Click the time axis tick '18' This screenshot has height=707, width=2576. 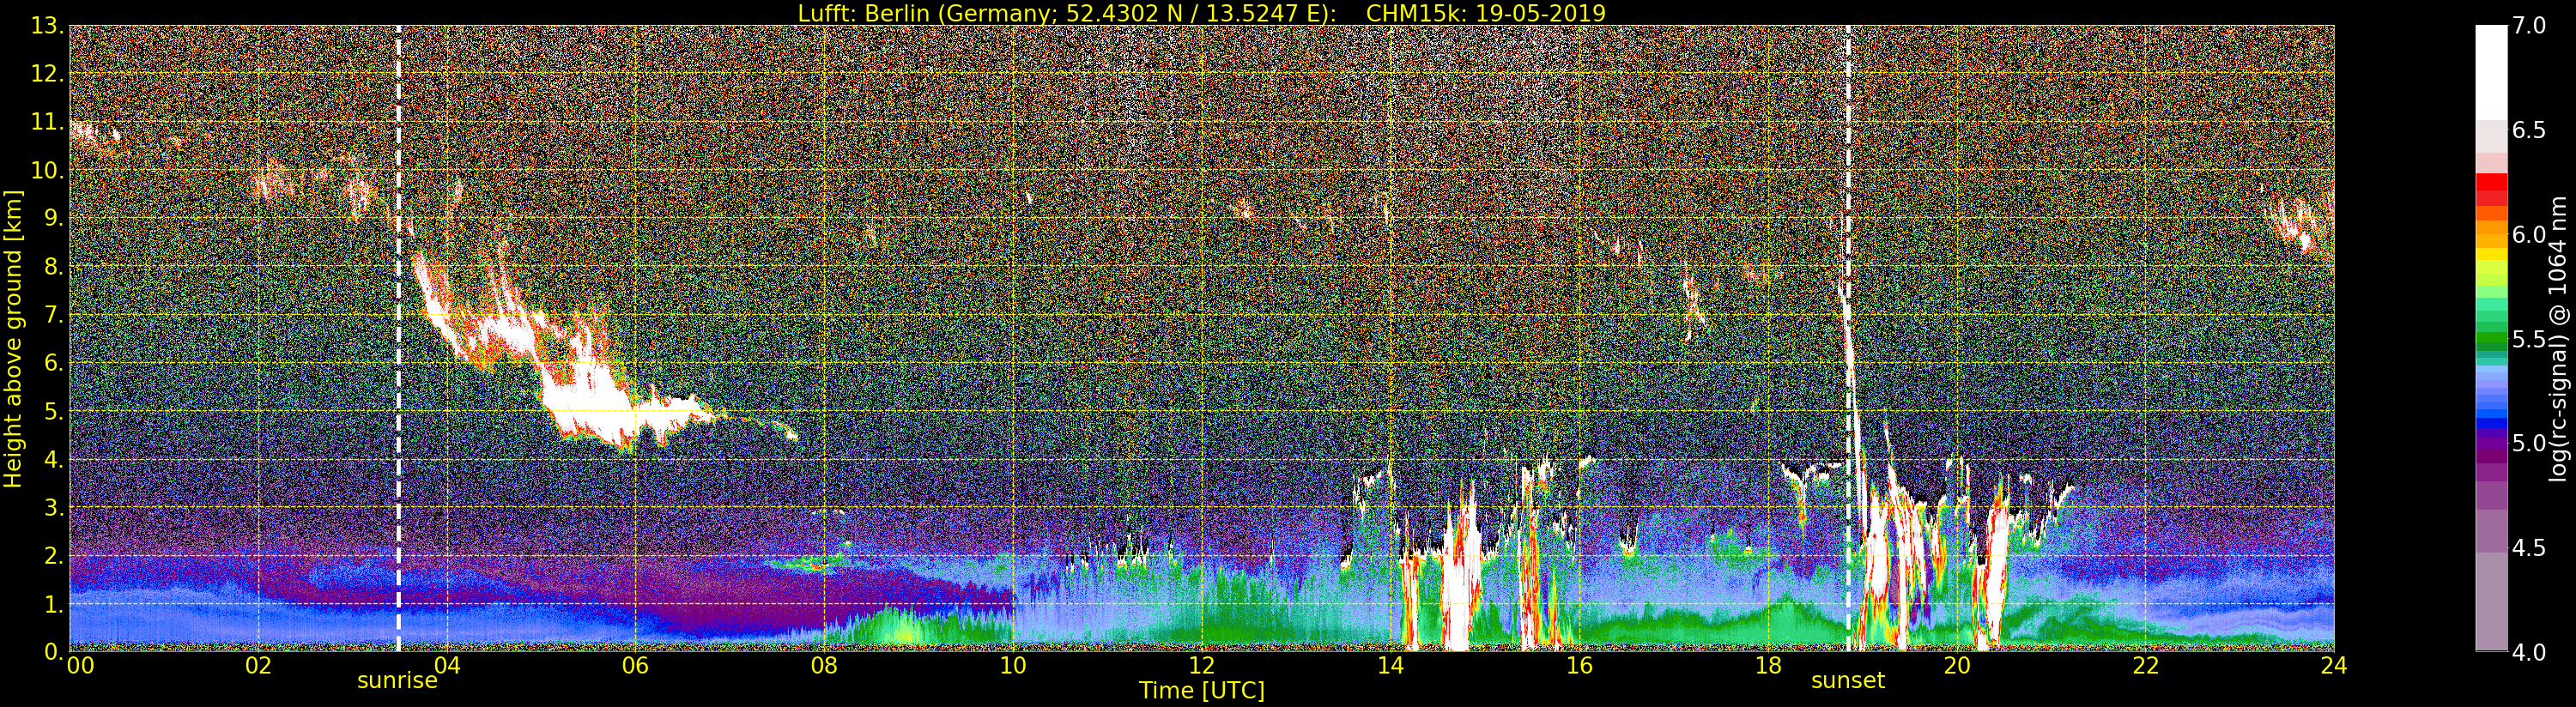[1768, 666]
